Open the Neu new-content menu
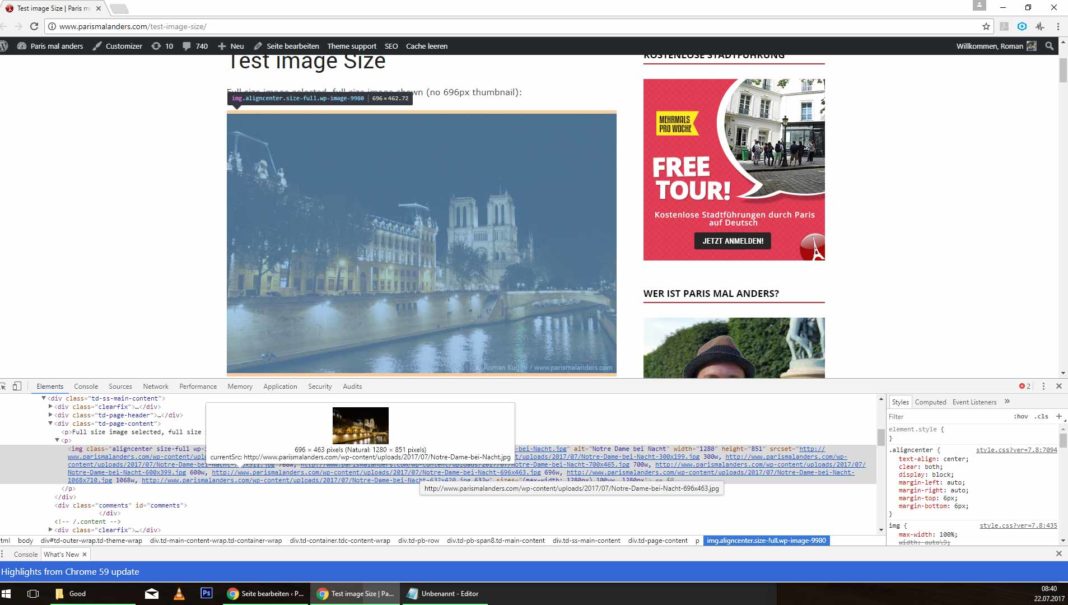This screenshot has width=1068, height=605. 231,46
